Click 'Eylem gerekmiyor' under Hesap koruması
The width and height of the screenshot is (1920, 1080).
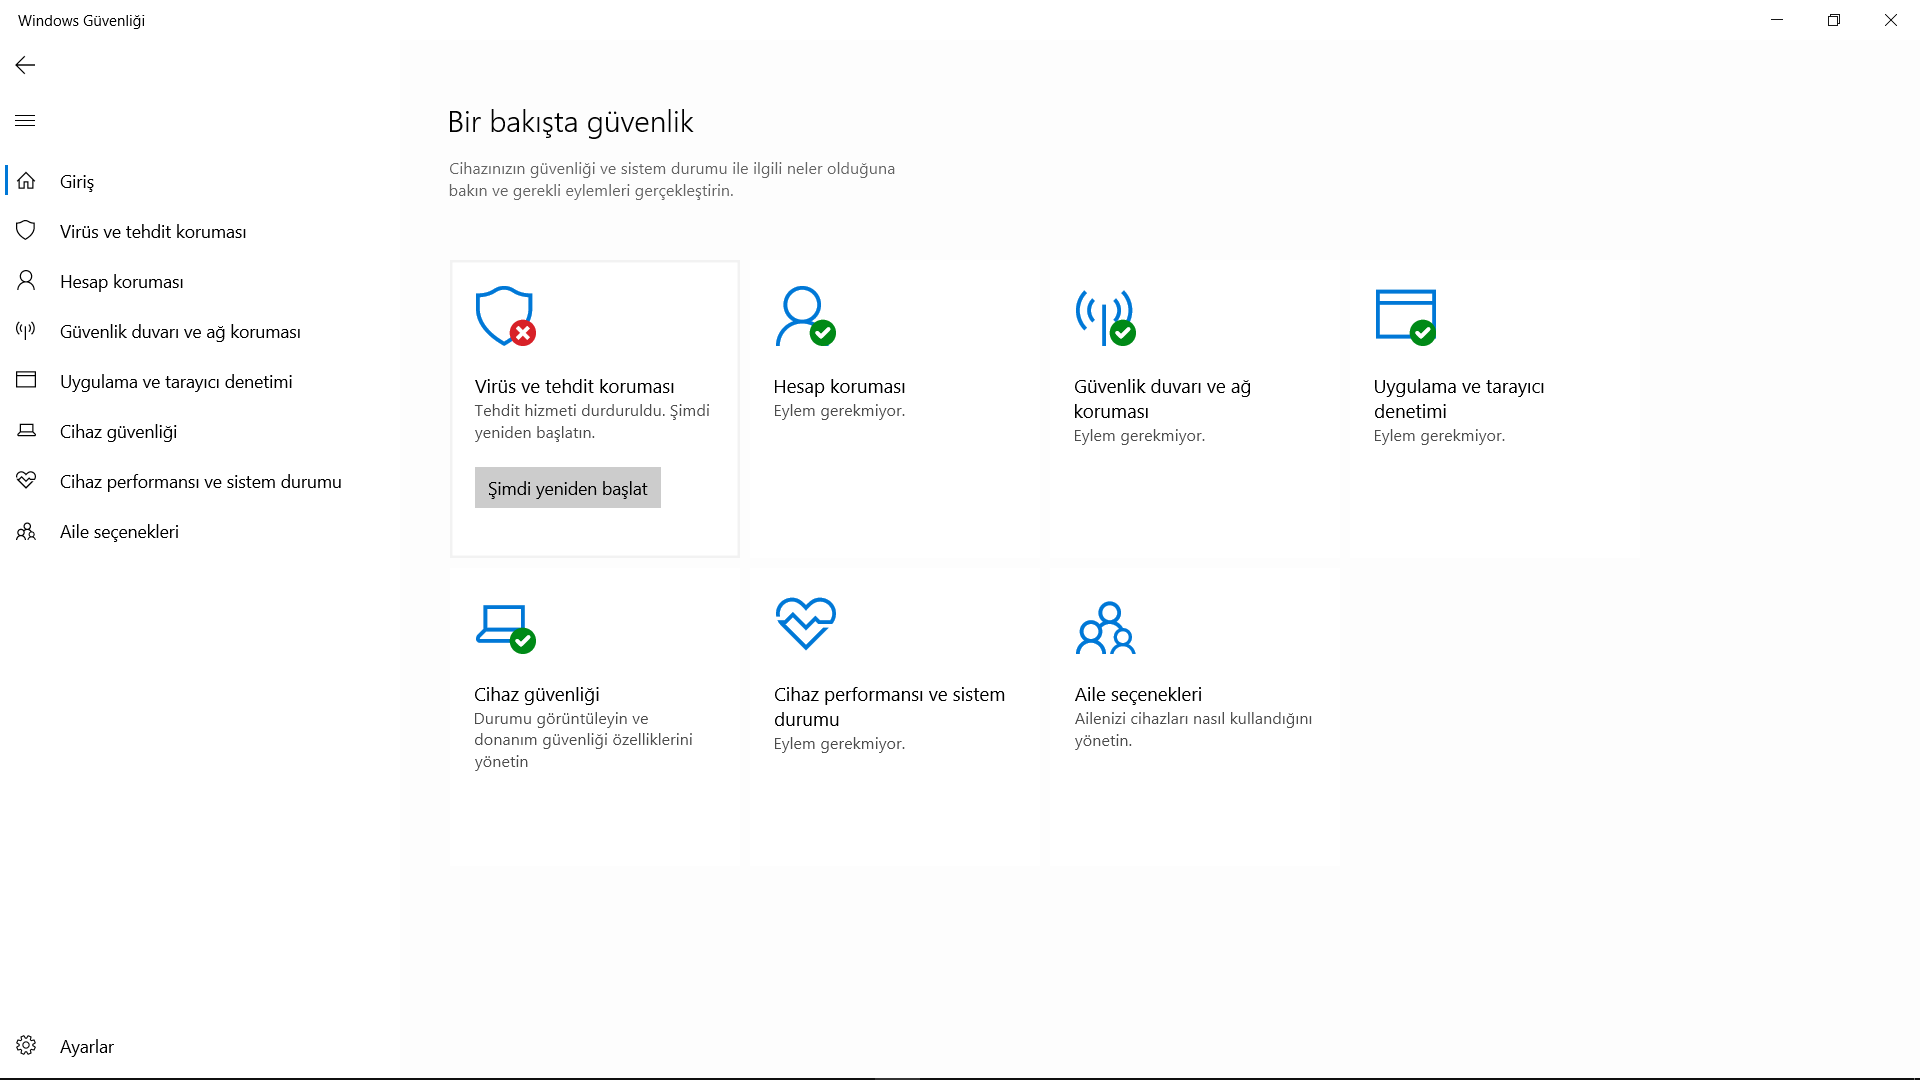(x=839, y=410)
